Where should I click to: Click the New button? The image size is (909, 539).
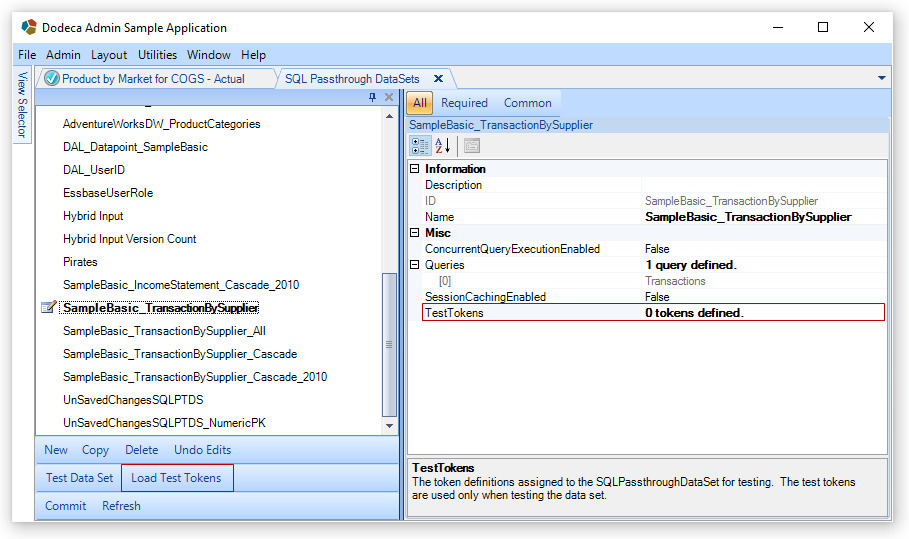click(x=56, y=450)
